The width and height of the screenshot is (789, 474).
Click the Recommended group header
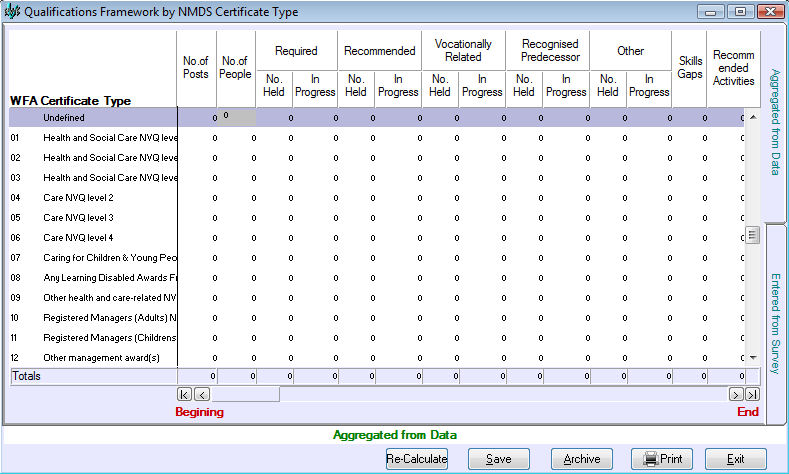[380, 51]
